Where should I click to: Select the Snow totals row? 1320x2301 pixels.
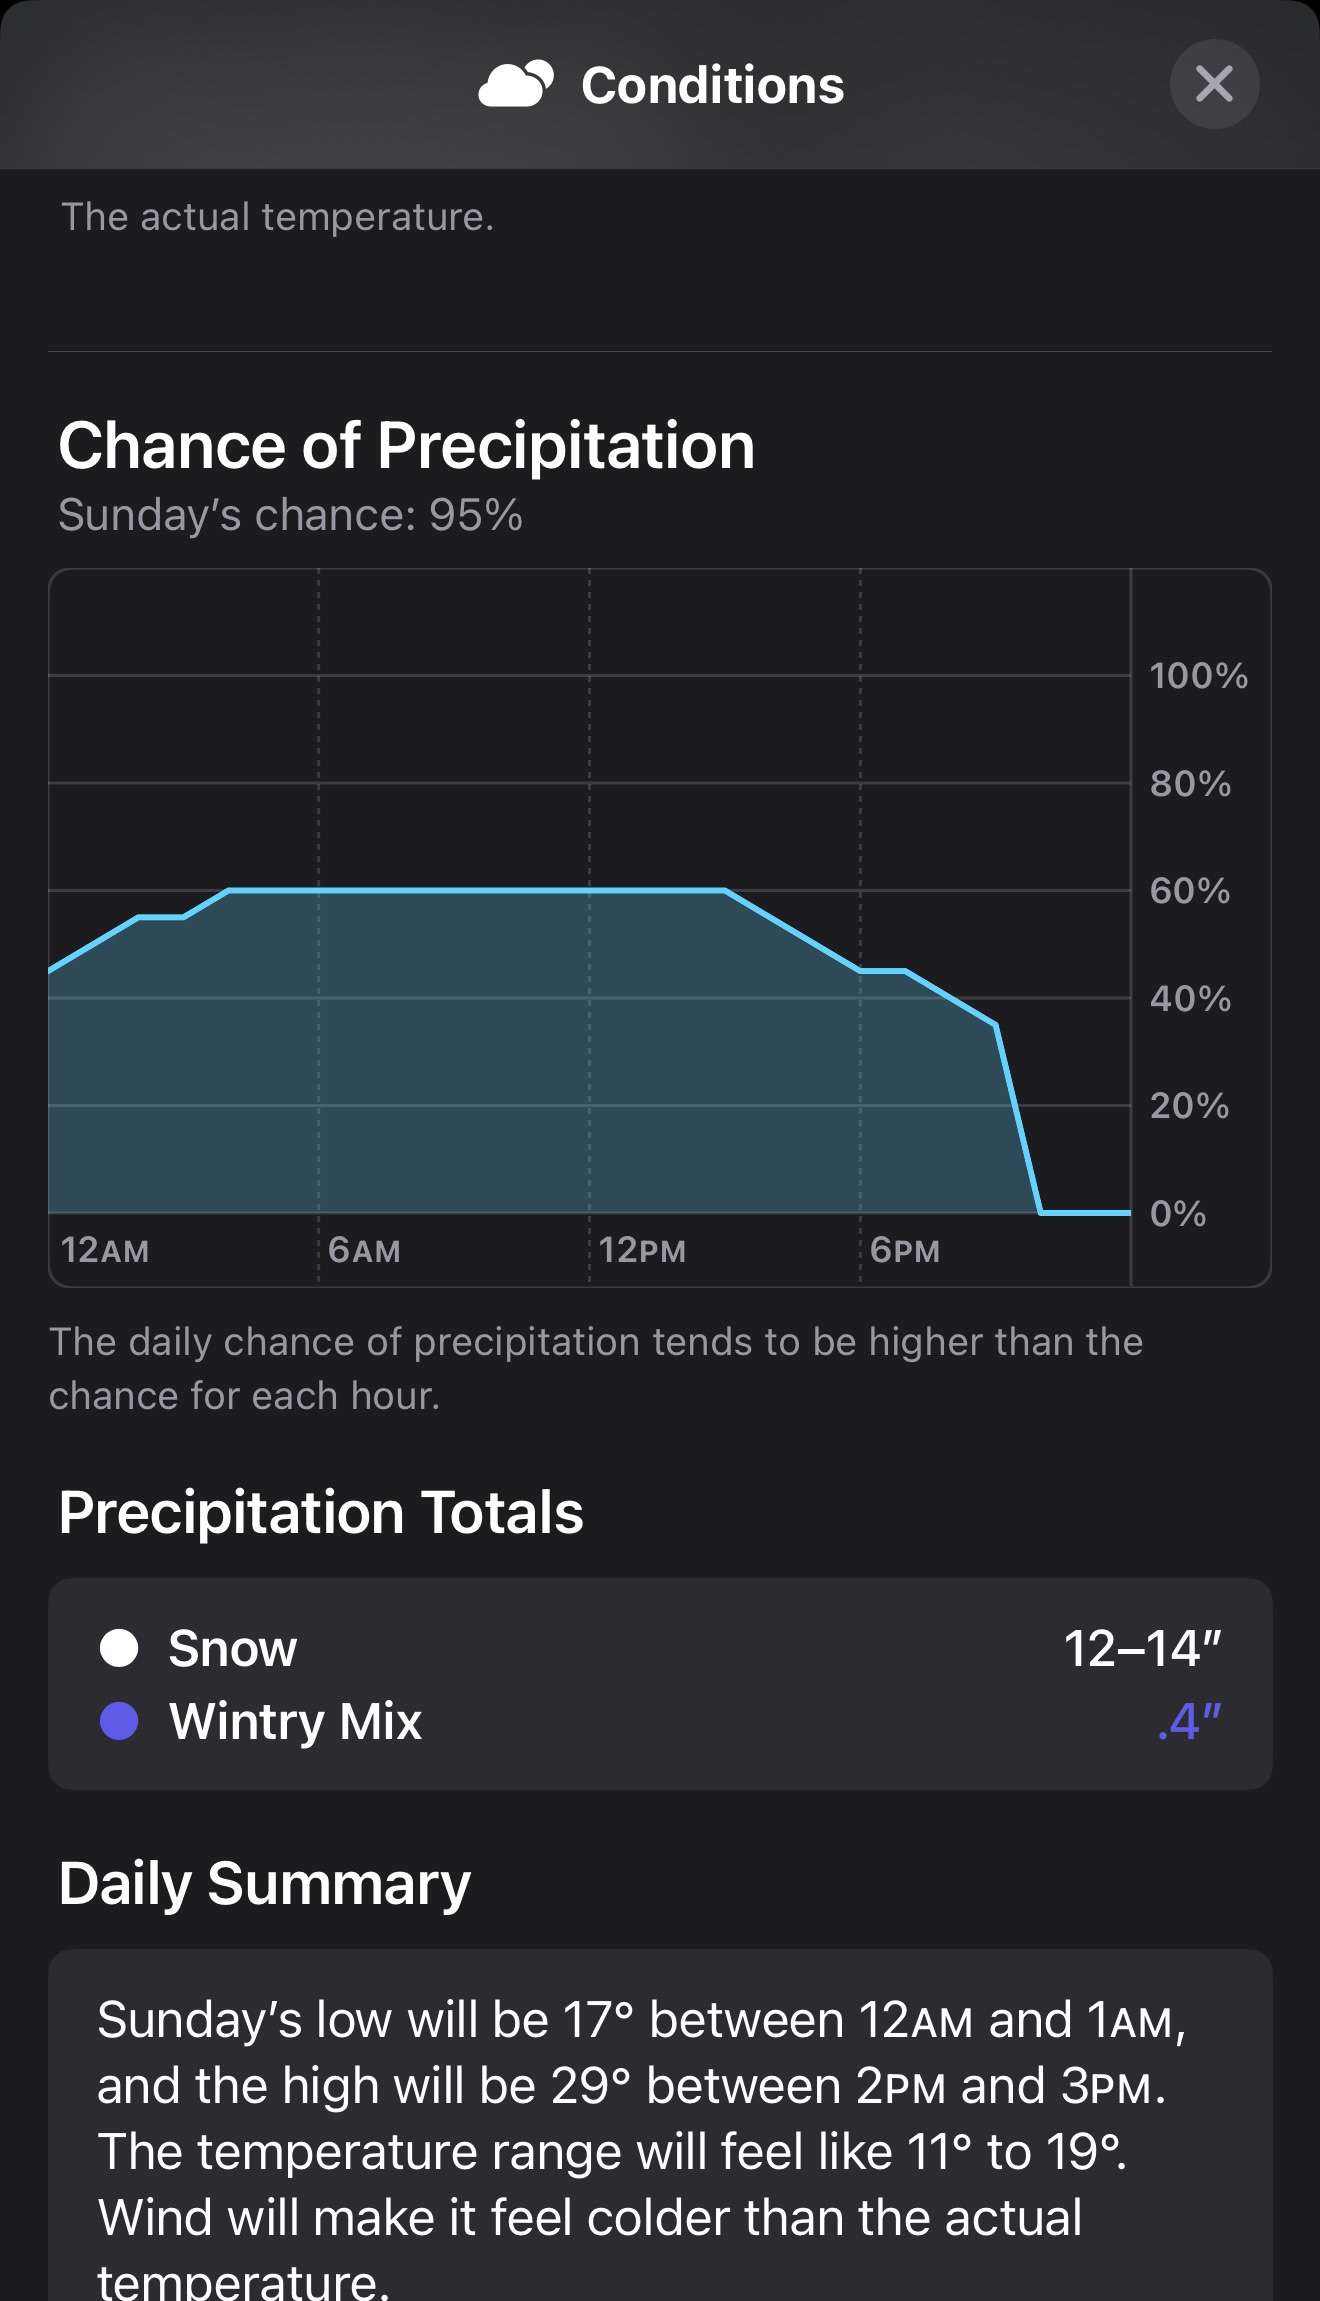click(660, 1648)
